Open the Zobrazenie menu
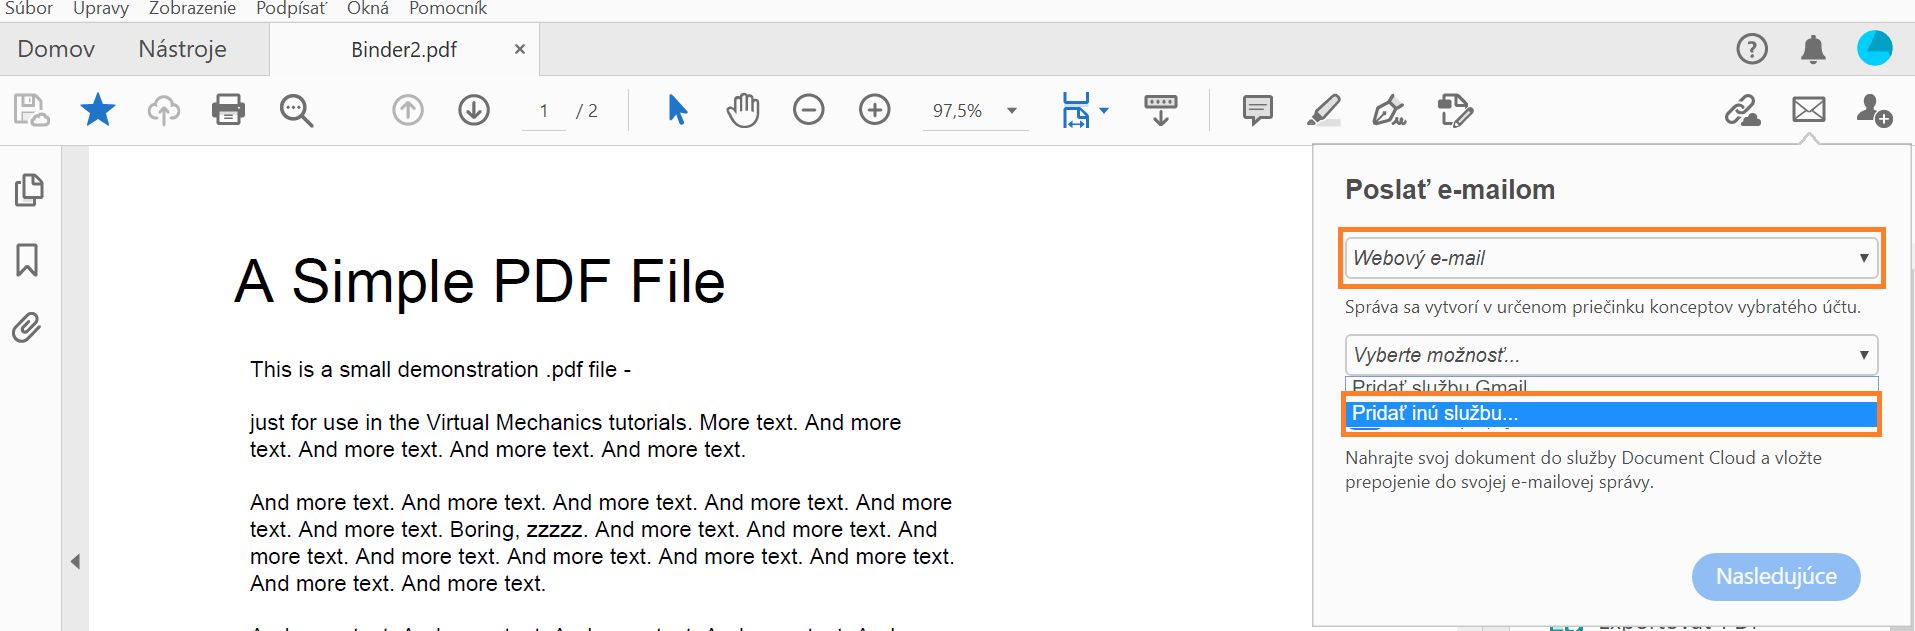The image size is (1915, 631). tap(192, 9)
